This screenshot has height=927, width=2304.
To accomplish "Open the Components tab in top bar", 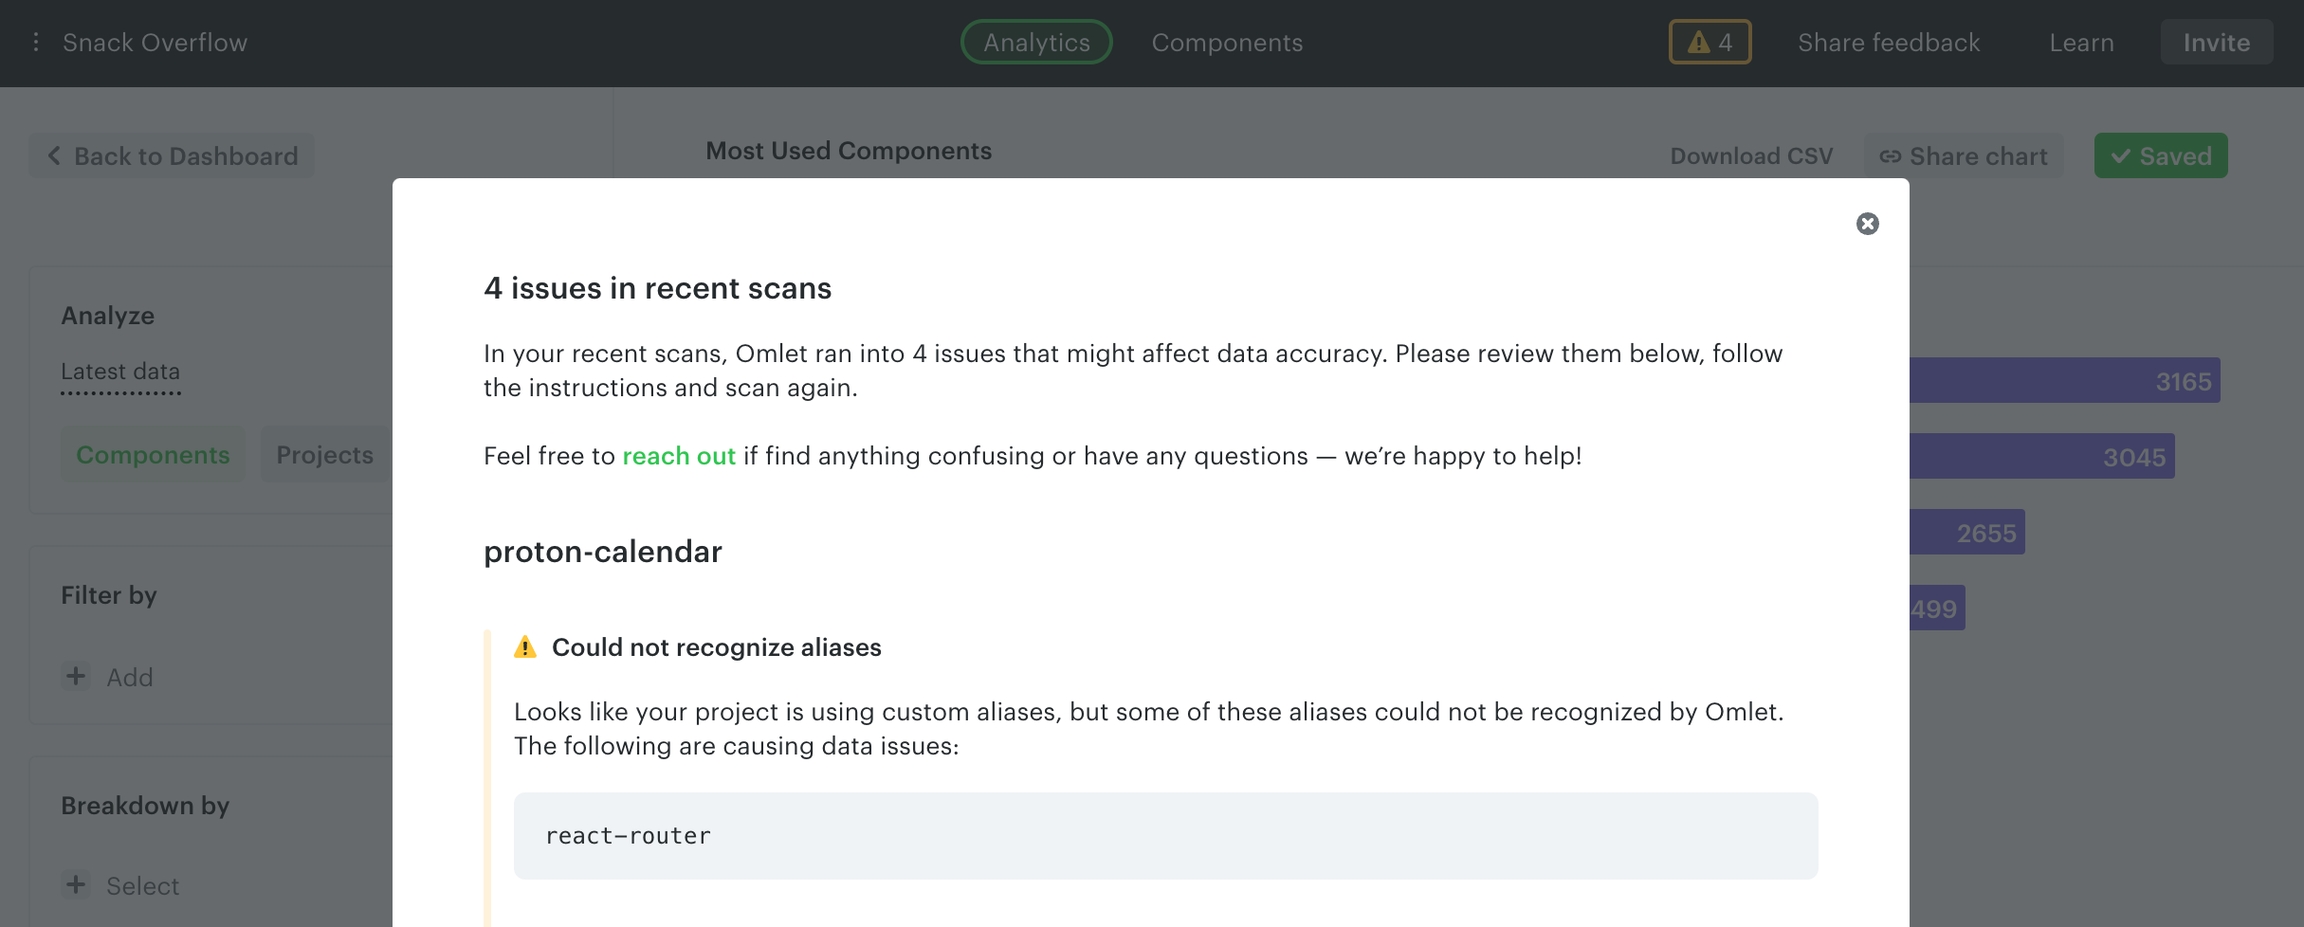I will pyautogui.click(x=1226, y=42).
